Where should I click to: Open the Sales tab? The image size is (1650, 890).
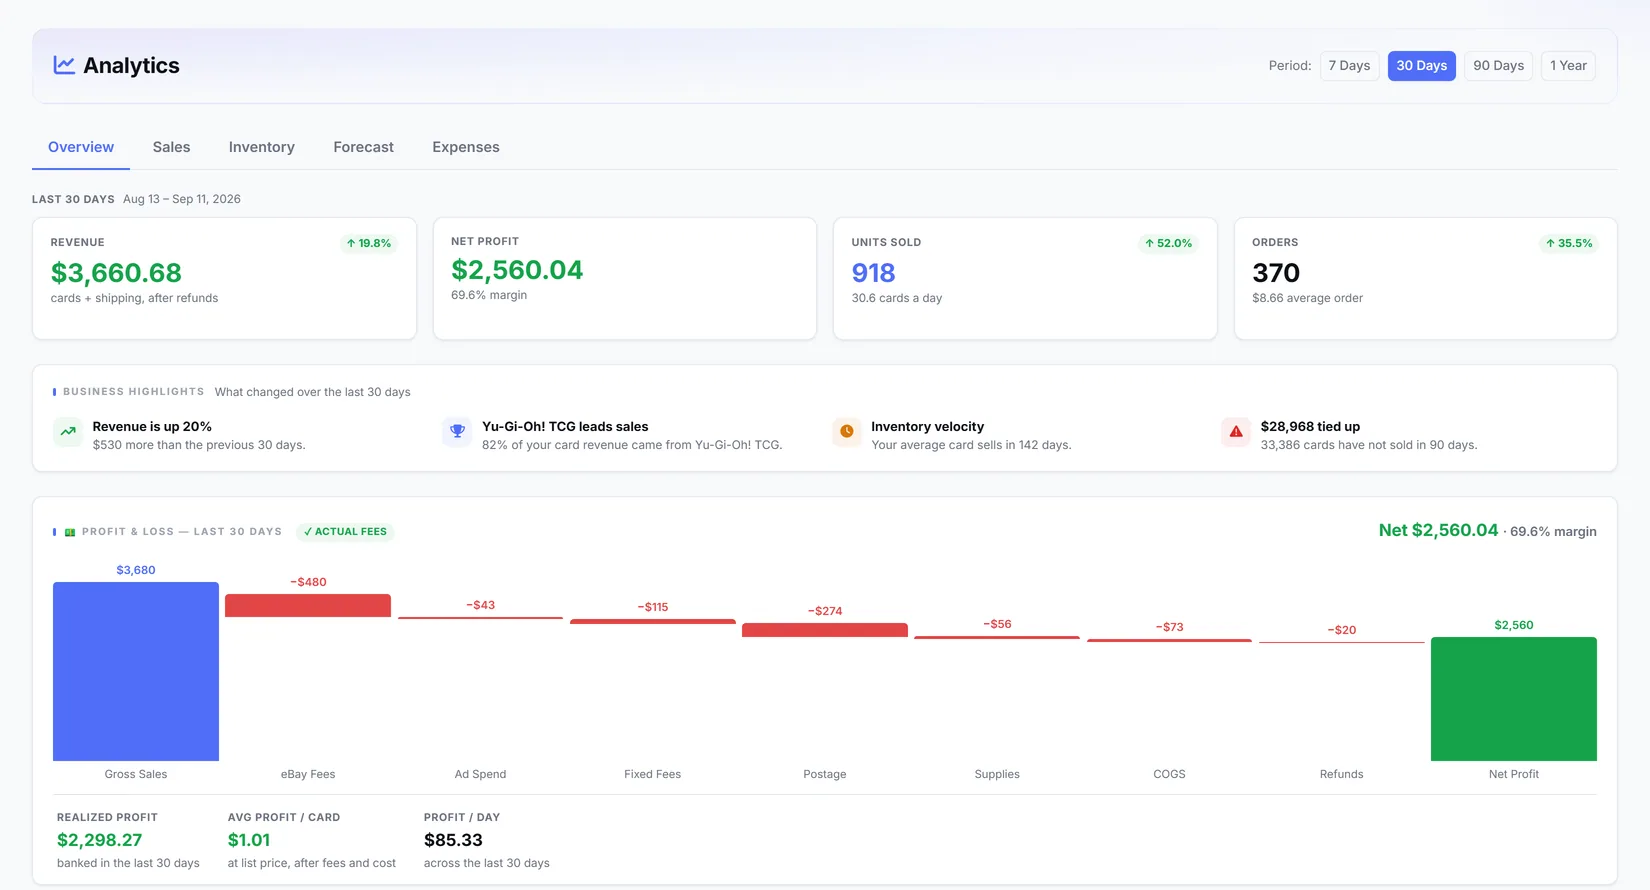click(171, 147)
